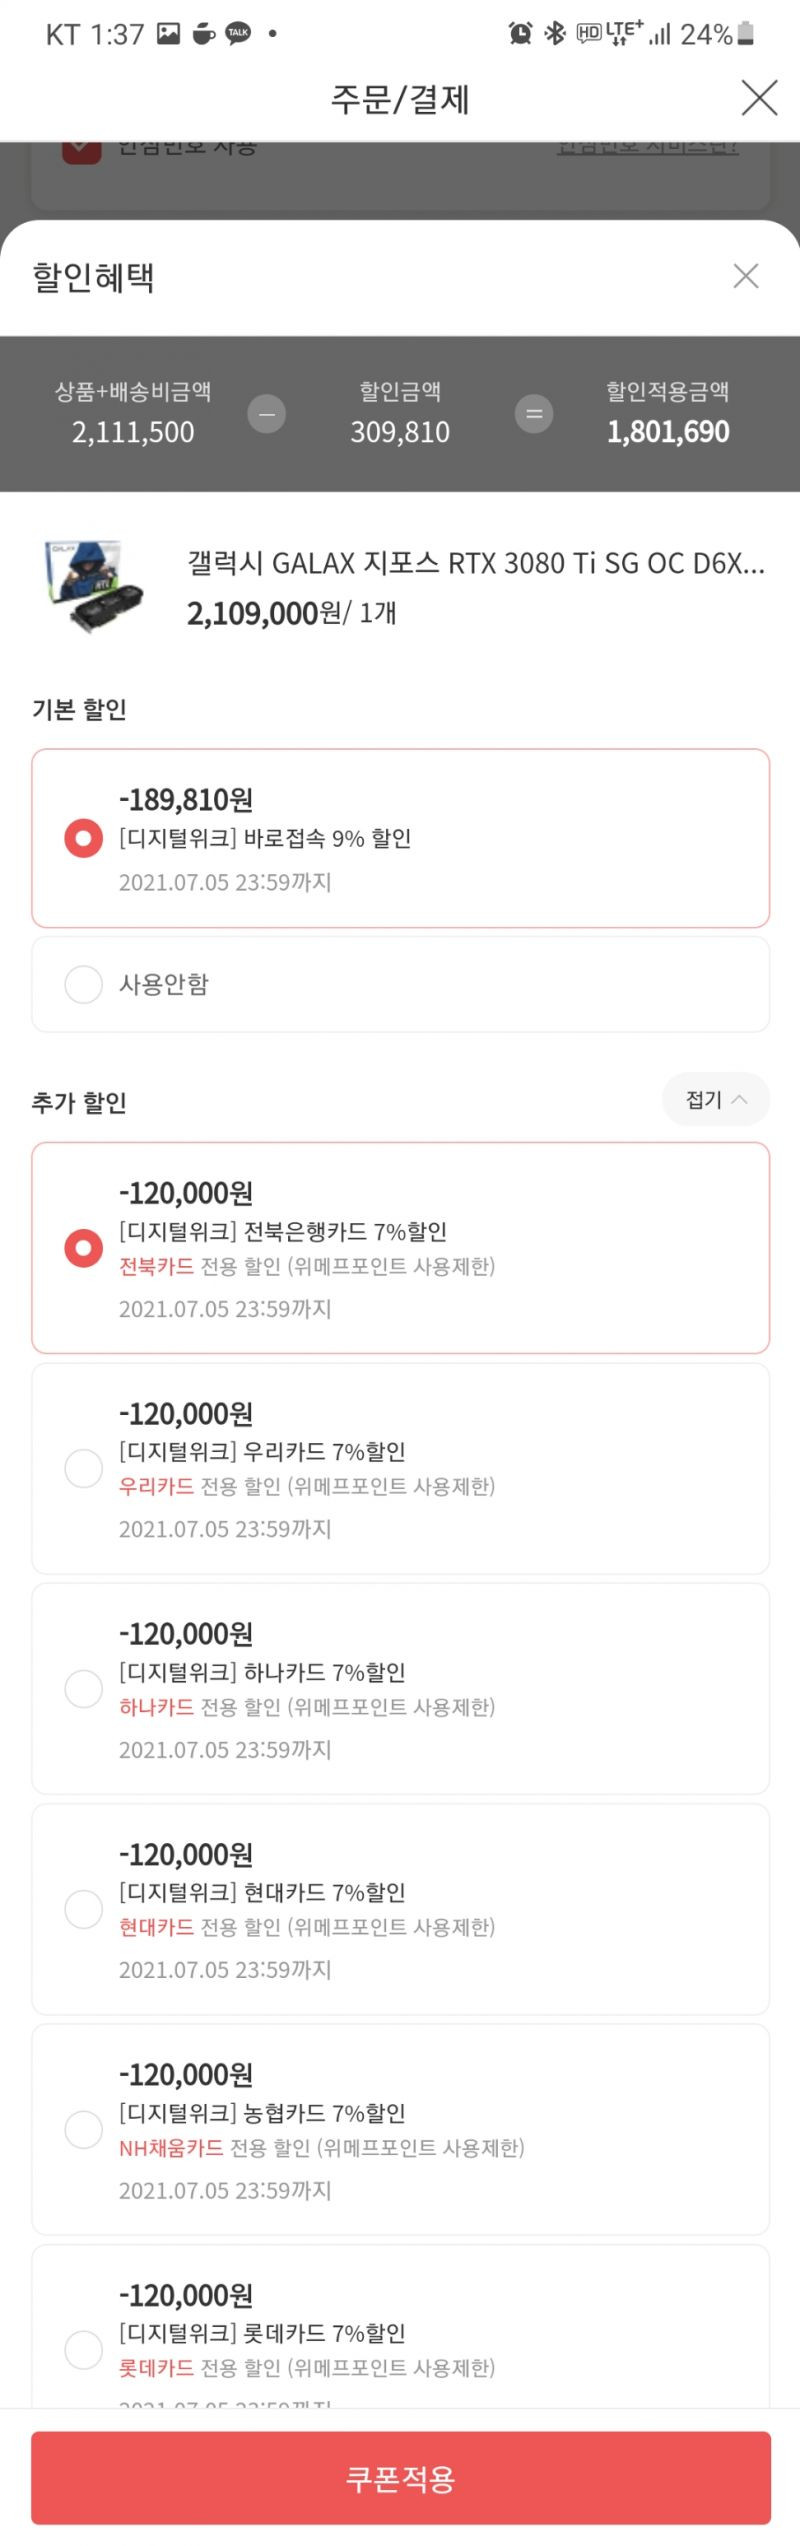Screen dimensions: 800x2546
Task: Select 사용안함 radio option
Action: [83, 984]
